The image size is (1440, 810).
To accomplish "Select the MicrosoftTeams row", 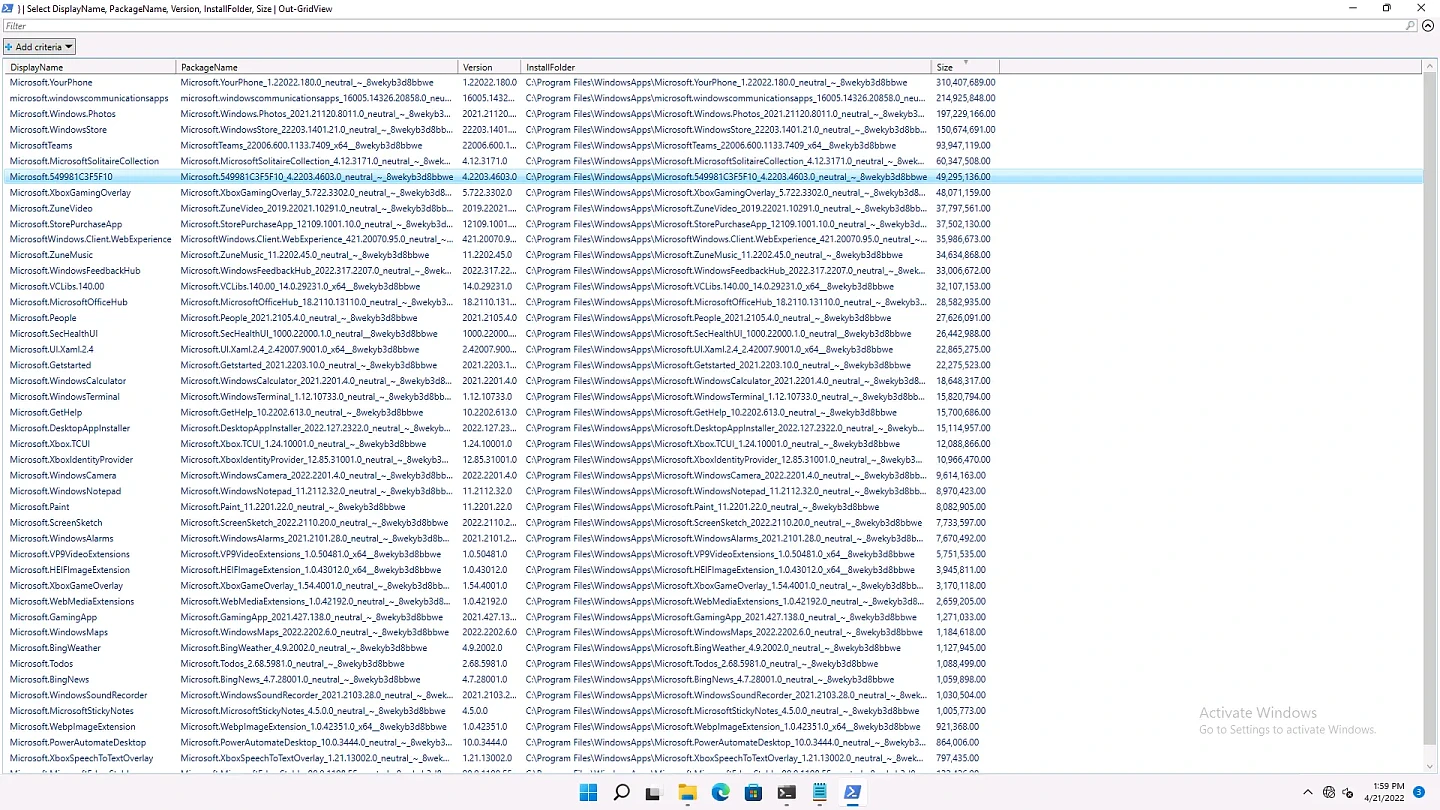I will click(713, 145).
